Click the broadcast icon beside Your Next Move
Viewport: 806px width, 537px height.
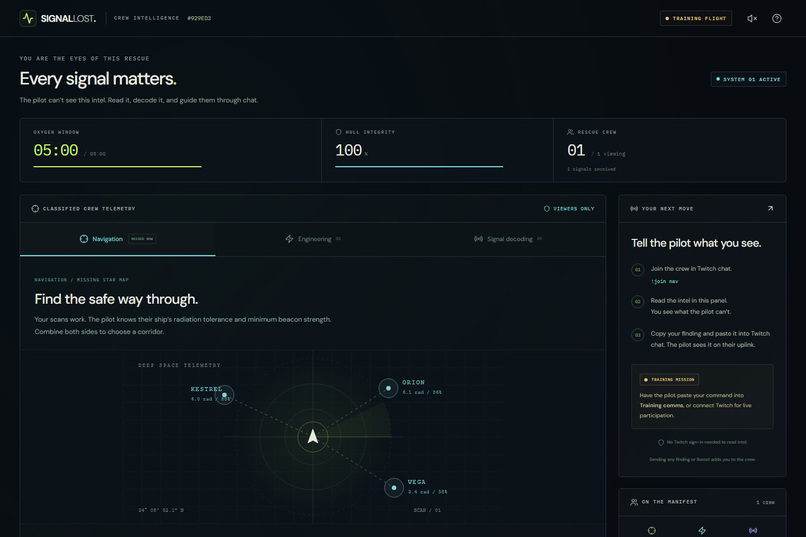pyautogui.click(x=634, y=209)
